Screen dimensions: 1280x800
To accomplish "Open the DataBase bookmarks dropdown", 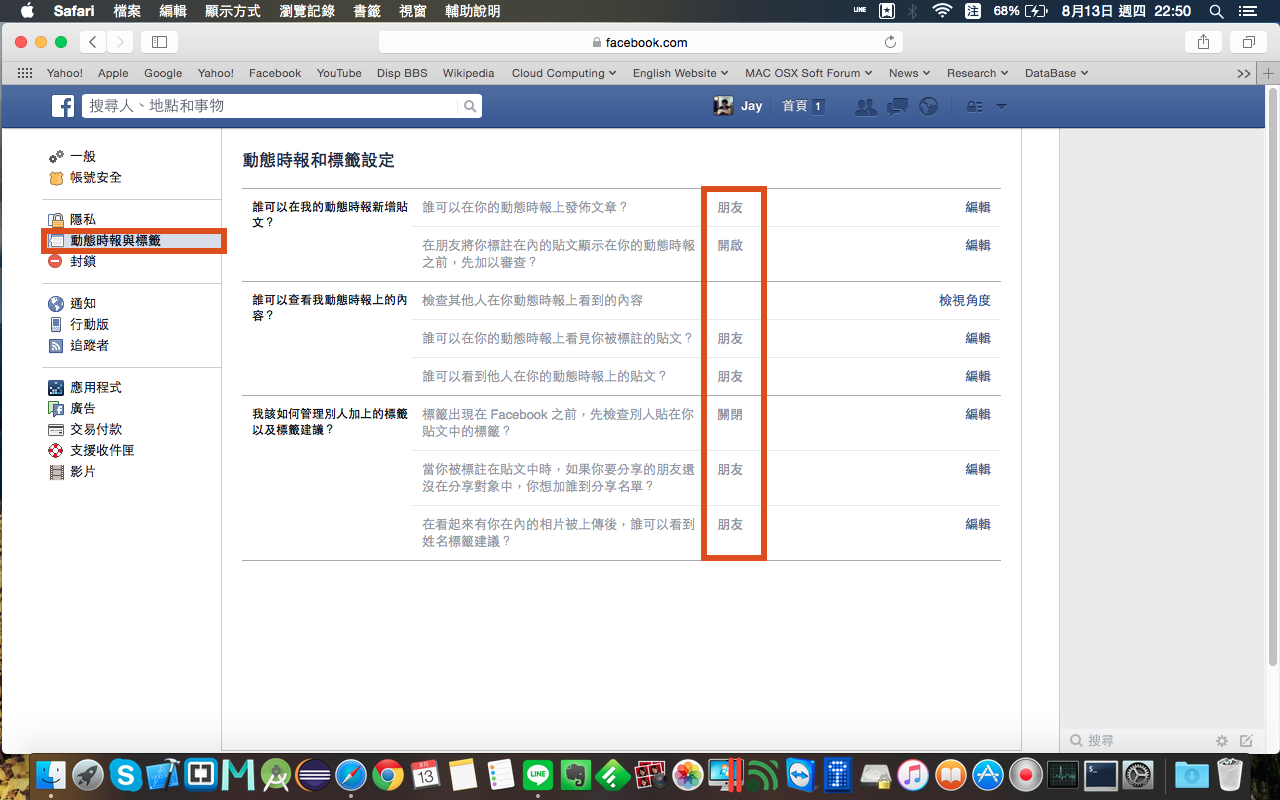I will (1057, 73).
